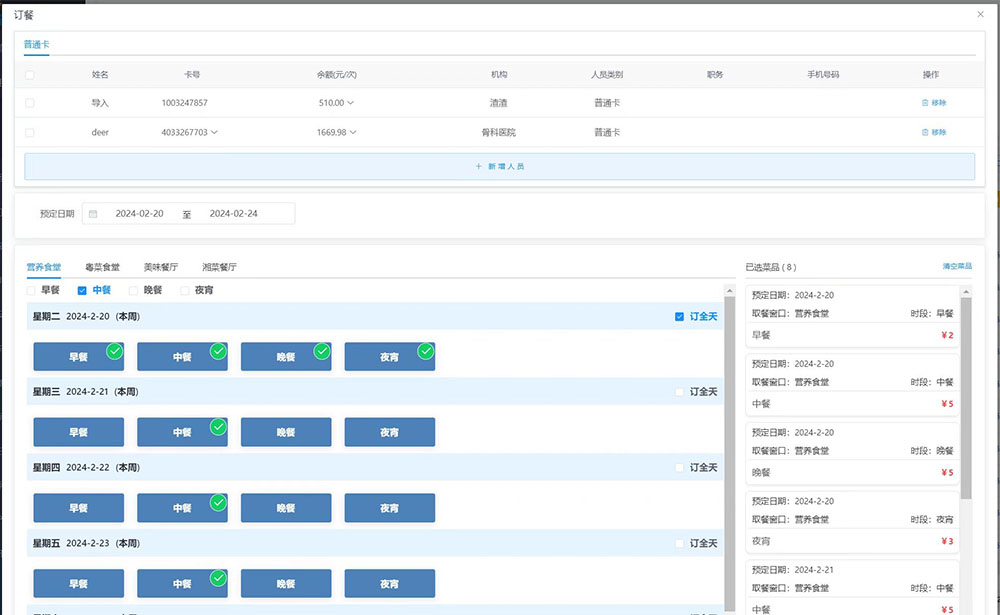Image resolution: width=1000 pixels, height=615 pixels.
Task: Uncheck the 中餐 filter checkbox
Action: pyautogui.click(x=82, y=291)
